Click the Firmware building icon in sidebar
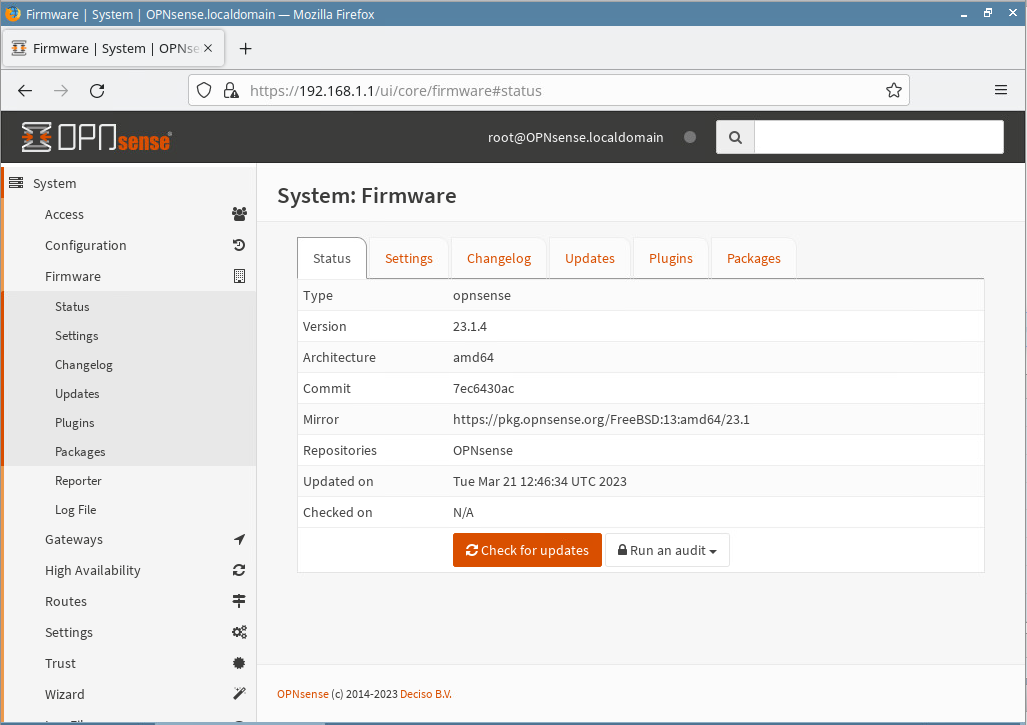This screenshot has height=725, width=1027. (x=239, y=276)
